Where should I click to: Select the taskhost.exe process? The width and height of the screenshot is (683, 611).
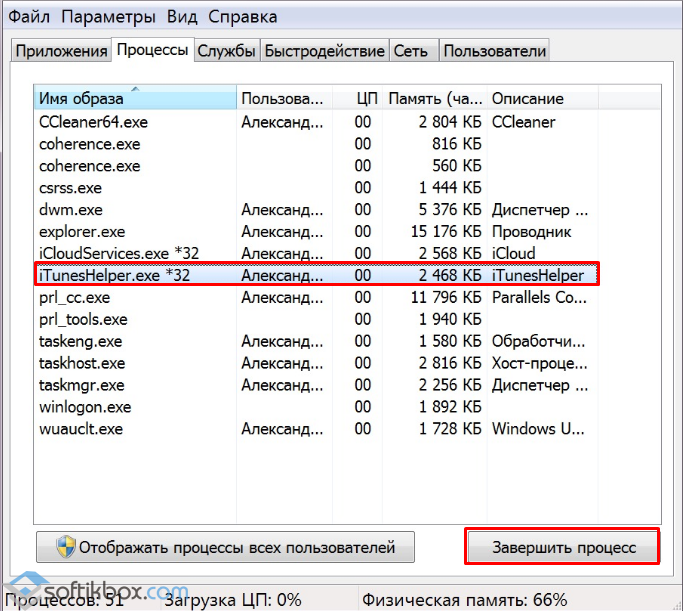[317, 363]
